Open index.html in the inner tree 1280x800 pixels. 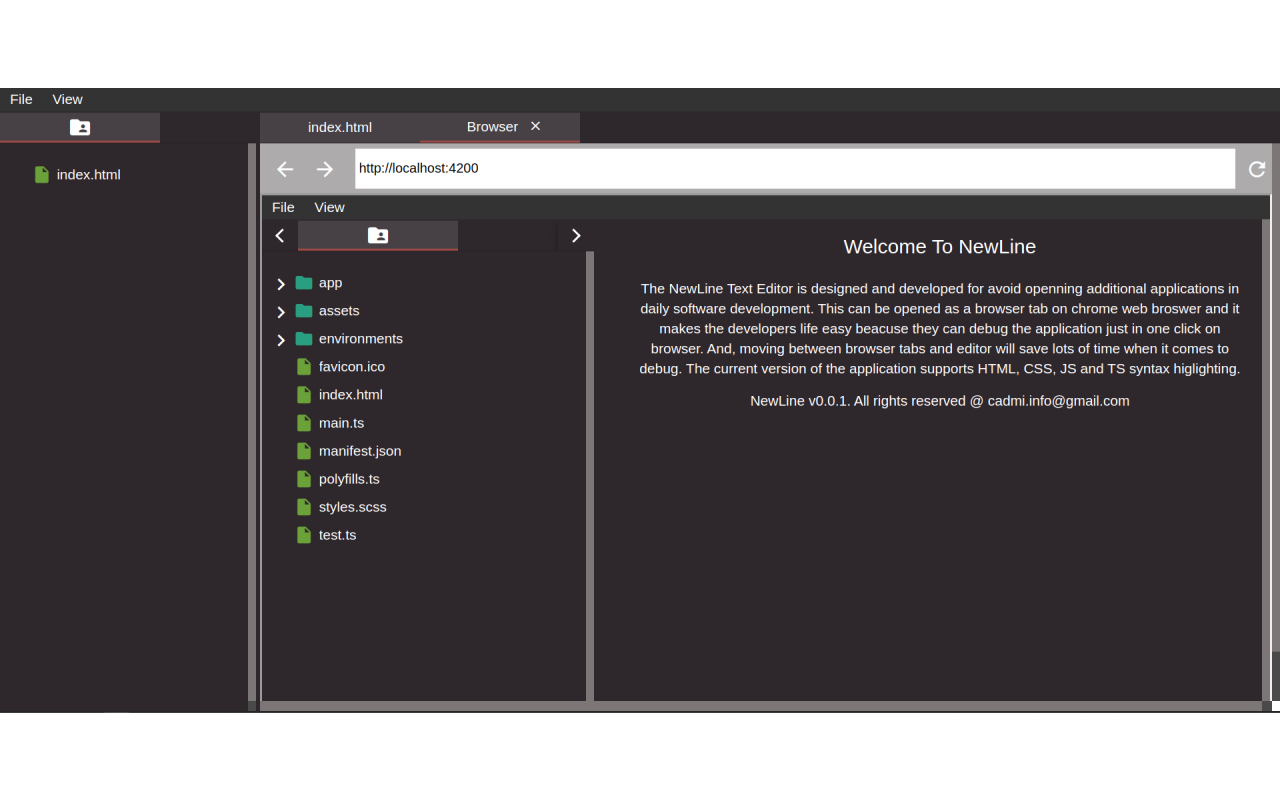coord(351,395)
